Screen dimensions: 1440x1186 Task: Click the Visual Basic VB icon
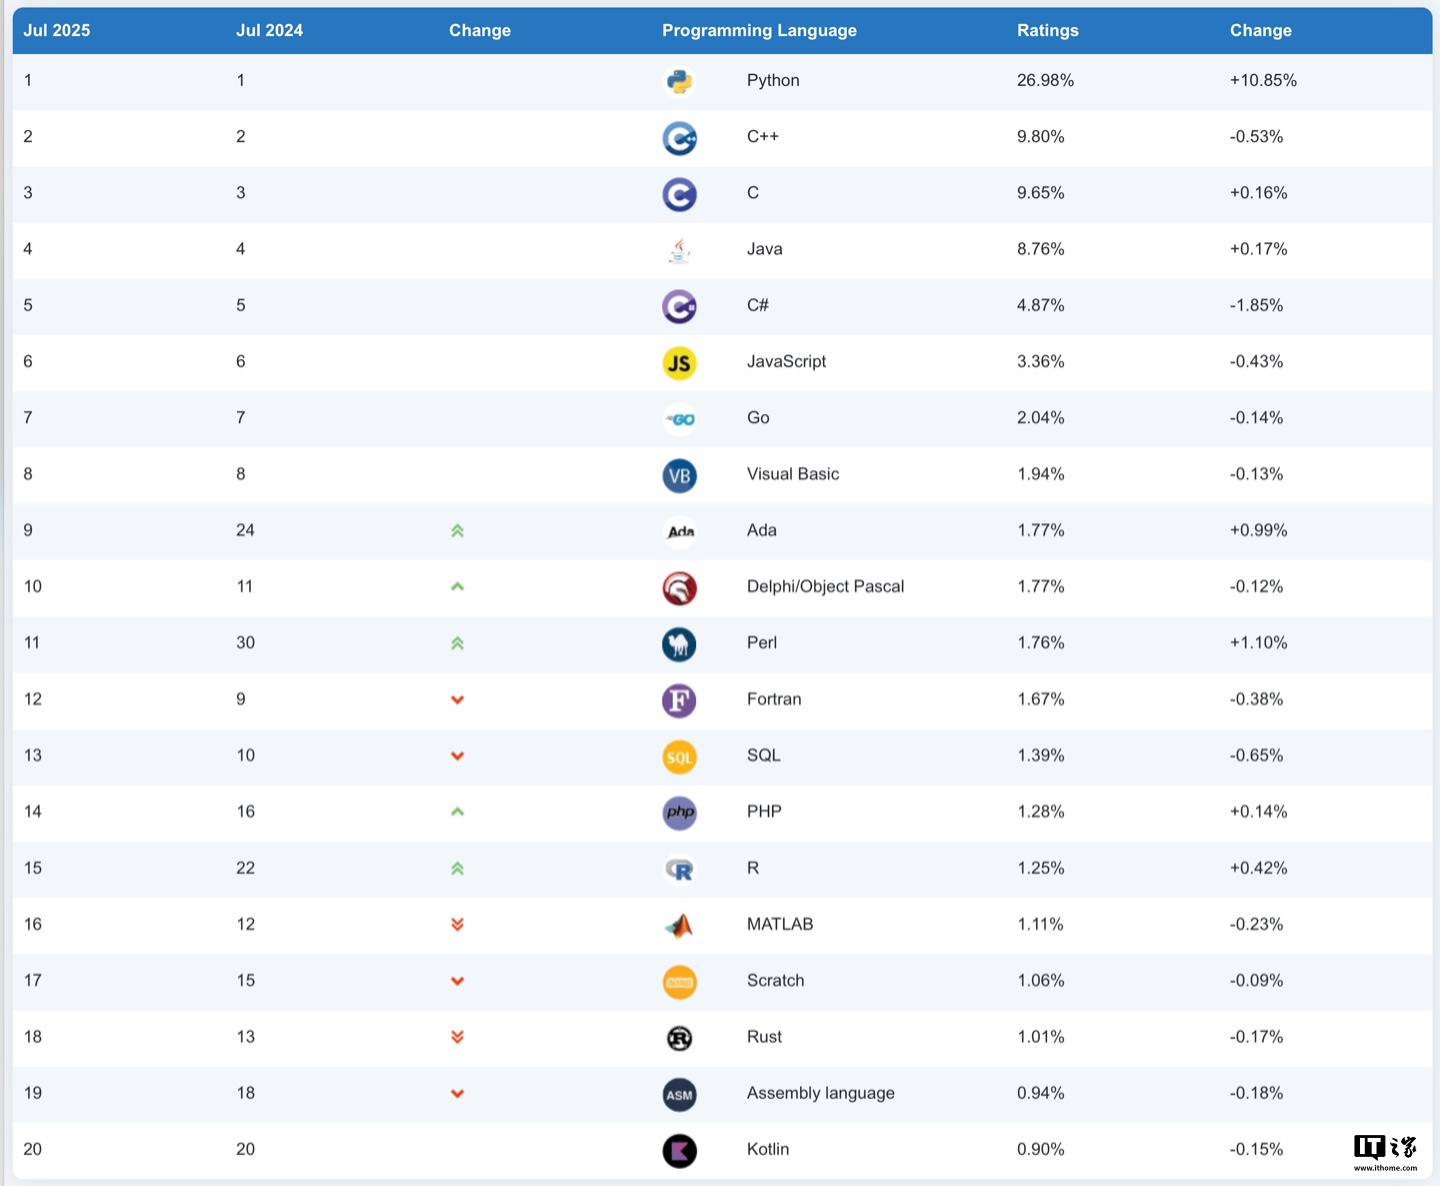[x=679, y=476]
